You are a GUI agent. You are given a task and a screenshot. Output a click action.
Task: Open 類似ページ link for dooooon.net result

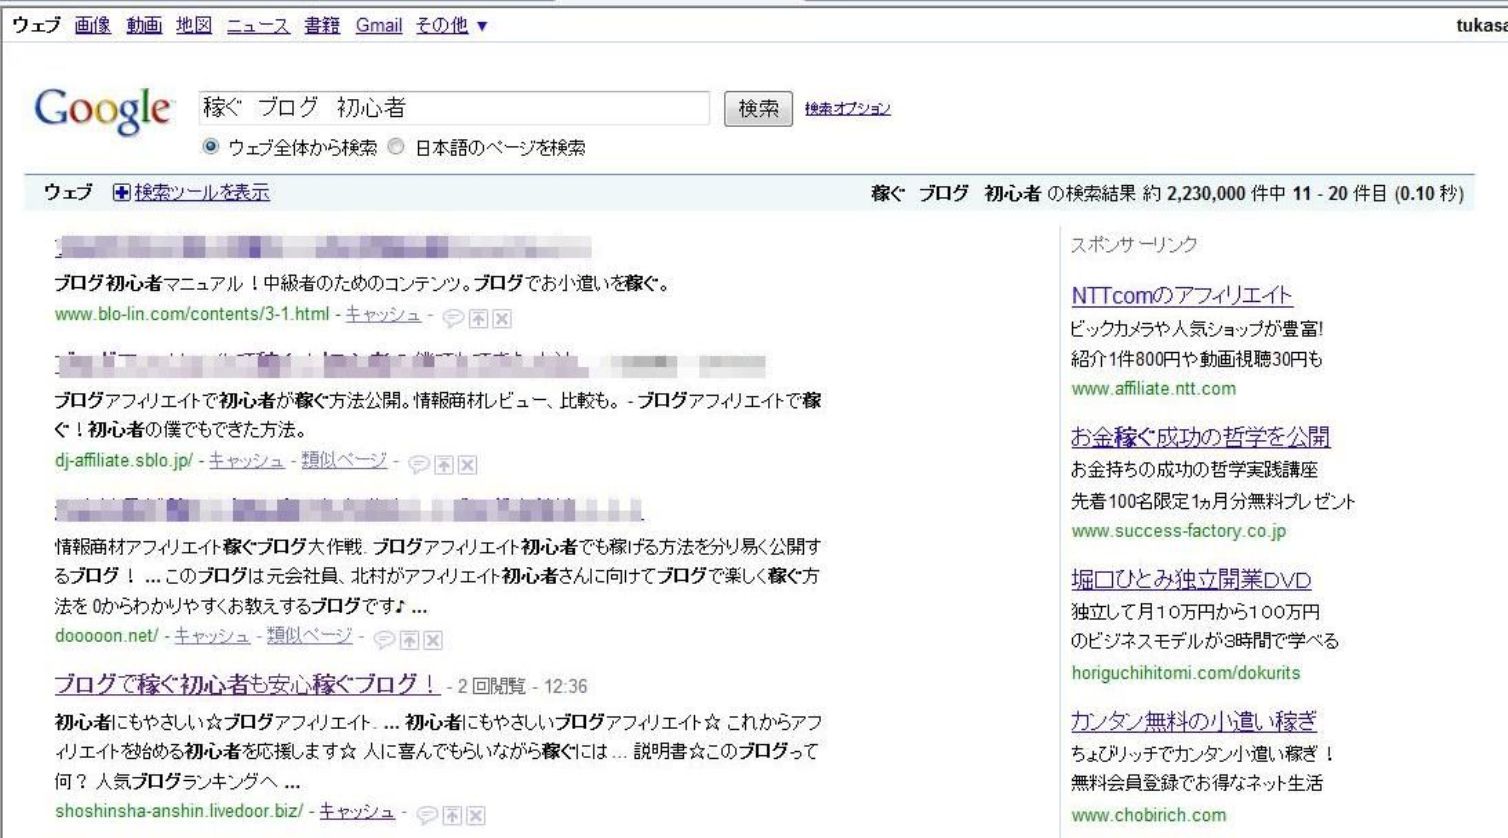[310, 635]
